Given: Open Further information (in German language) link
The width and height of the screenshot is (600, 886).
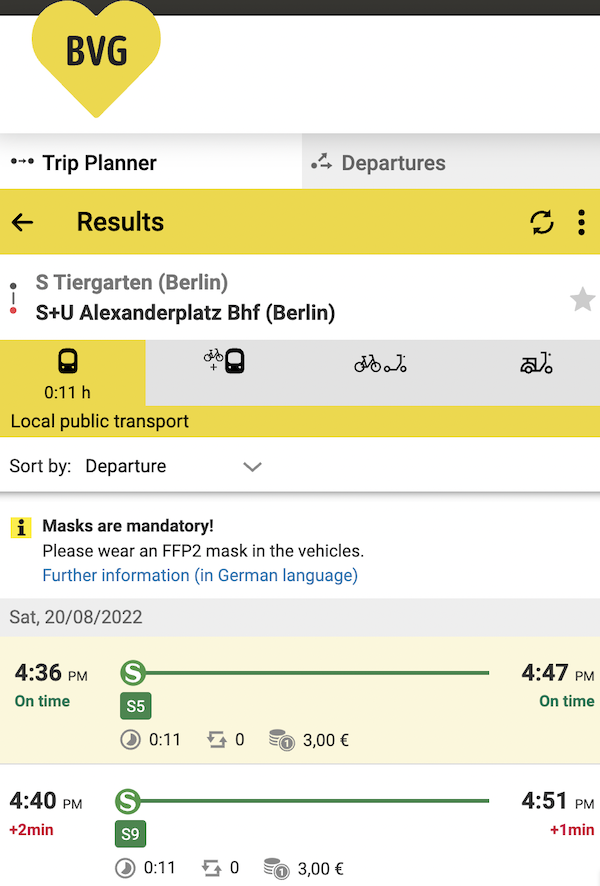Looking at the screenshot, I should coord(200,575).
